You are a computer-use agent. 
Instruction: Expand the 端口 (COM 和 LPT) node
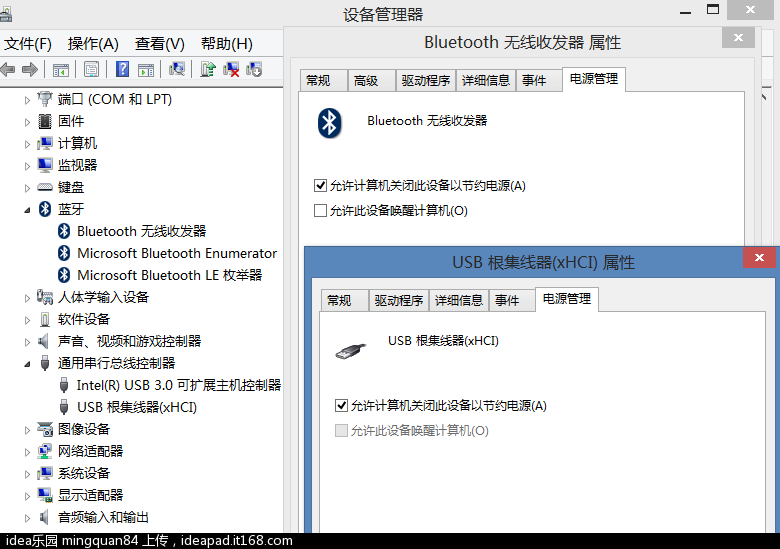(27, 100)
